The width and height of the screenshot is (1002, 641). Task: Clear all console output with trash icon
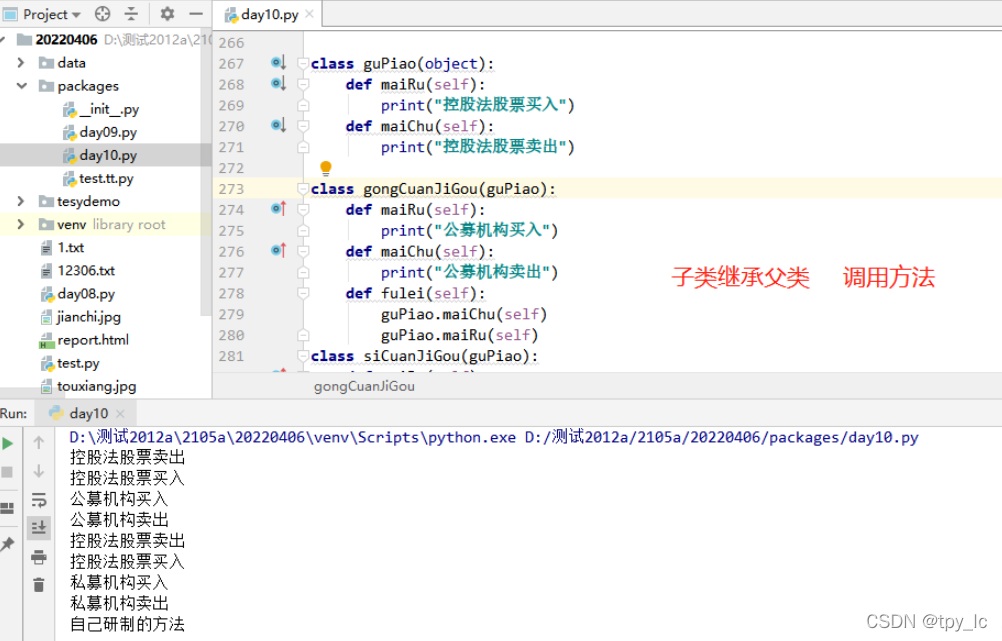tap(38, 585)
